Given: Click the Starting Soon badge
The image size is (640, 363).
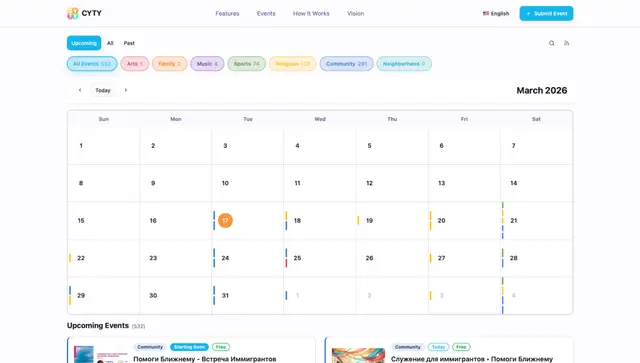Looking at the screenshot, I should (x=189, y=347).
